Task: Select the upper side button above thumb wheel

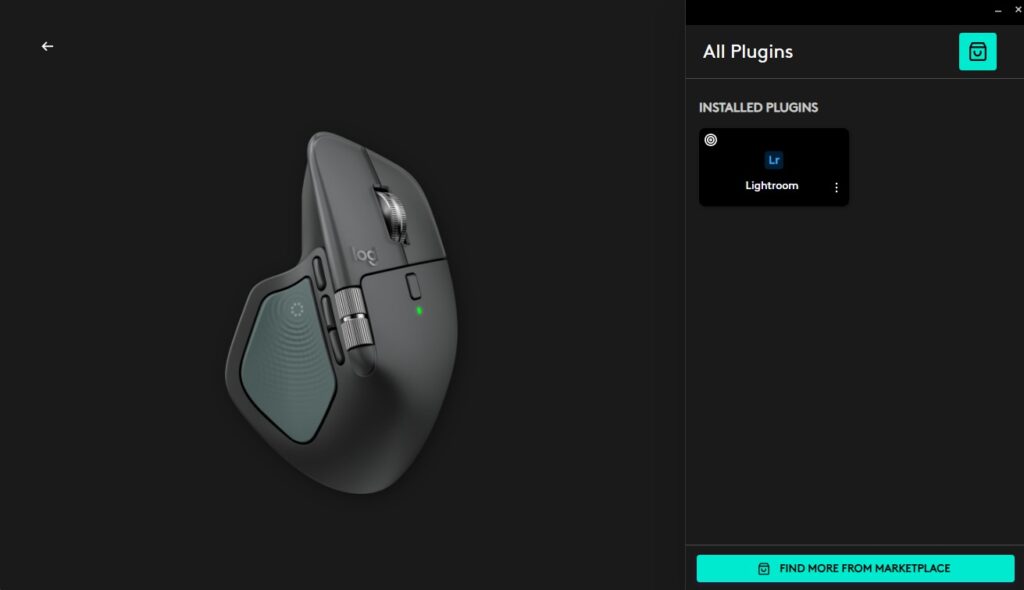Action: (319, 272)
